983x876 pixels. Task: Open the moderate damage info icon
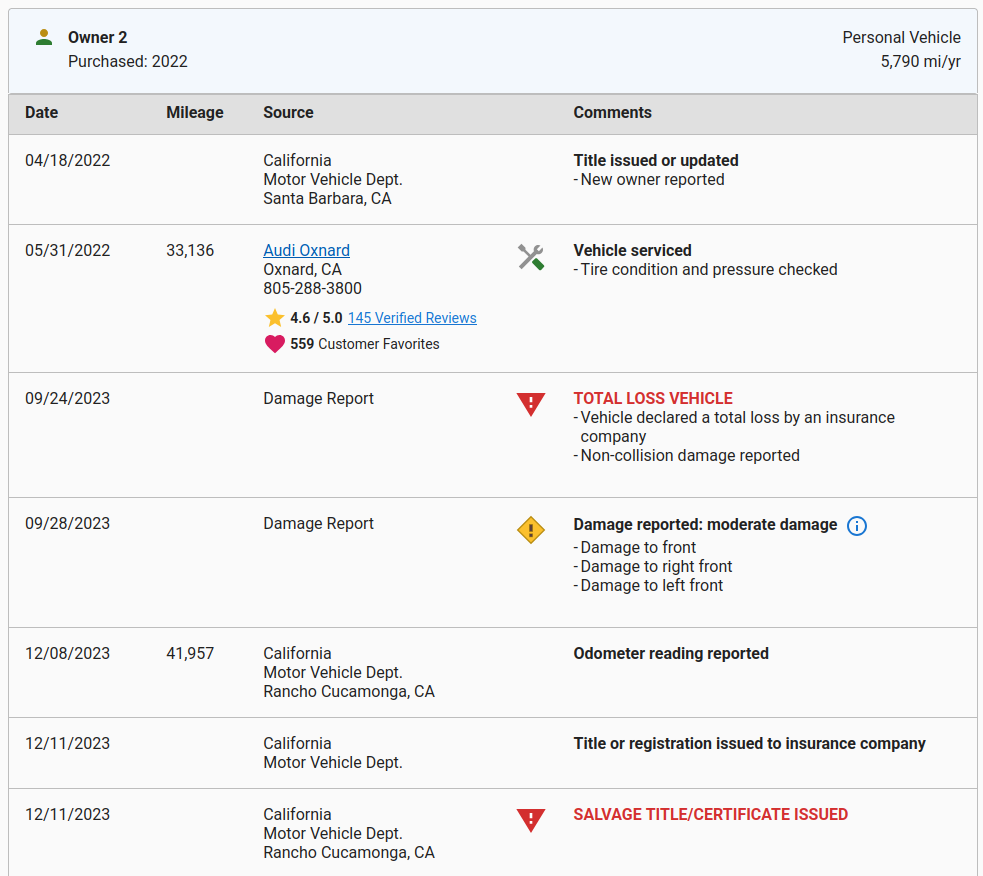(x=856, y=525)
